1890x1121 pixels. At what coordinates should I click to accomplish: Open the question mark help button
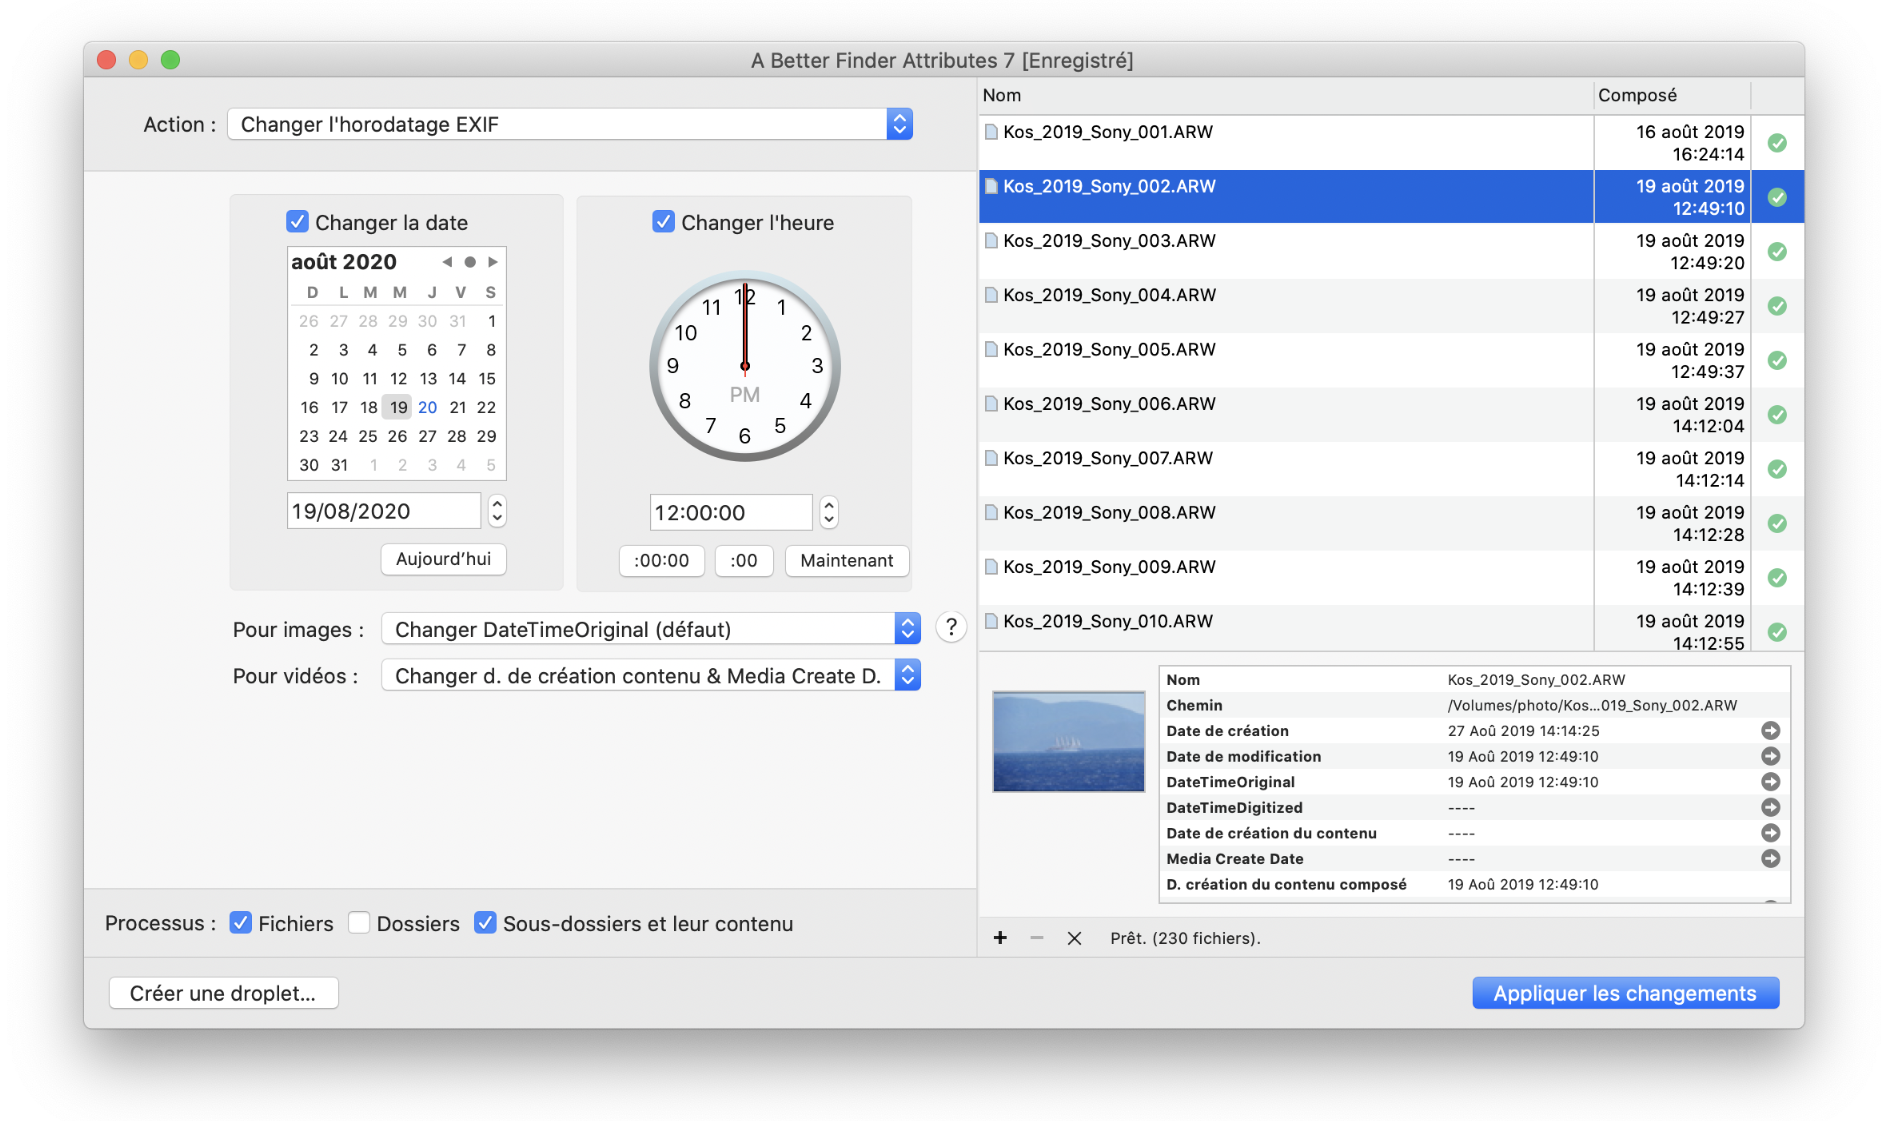951,628
